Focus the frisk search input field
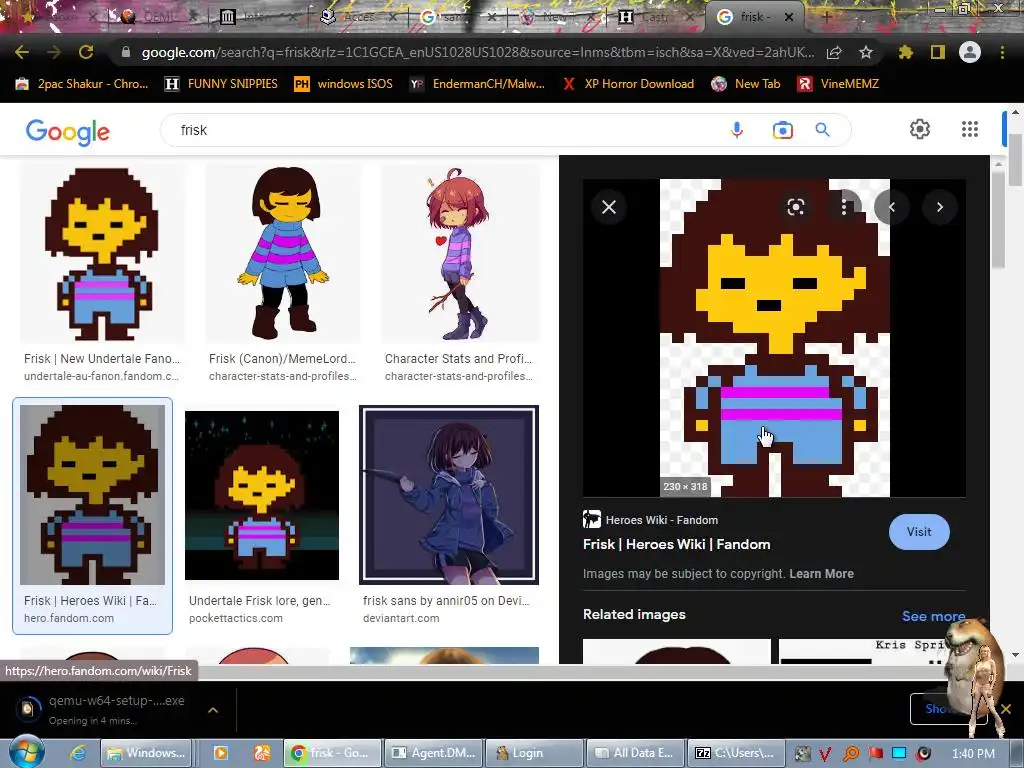Screen dimensions: 1024x768 pos(444,130)
